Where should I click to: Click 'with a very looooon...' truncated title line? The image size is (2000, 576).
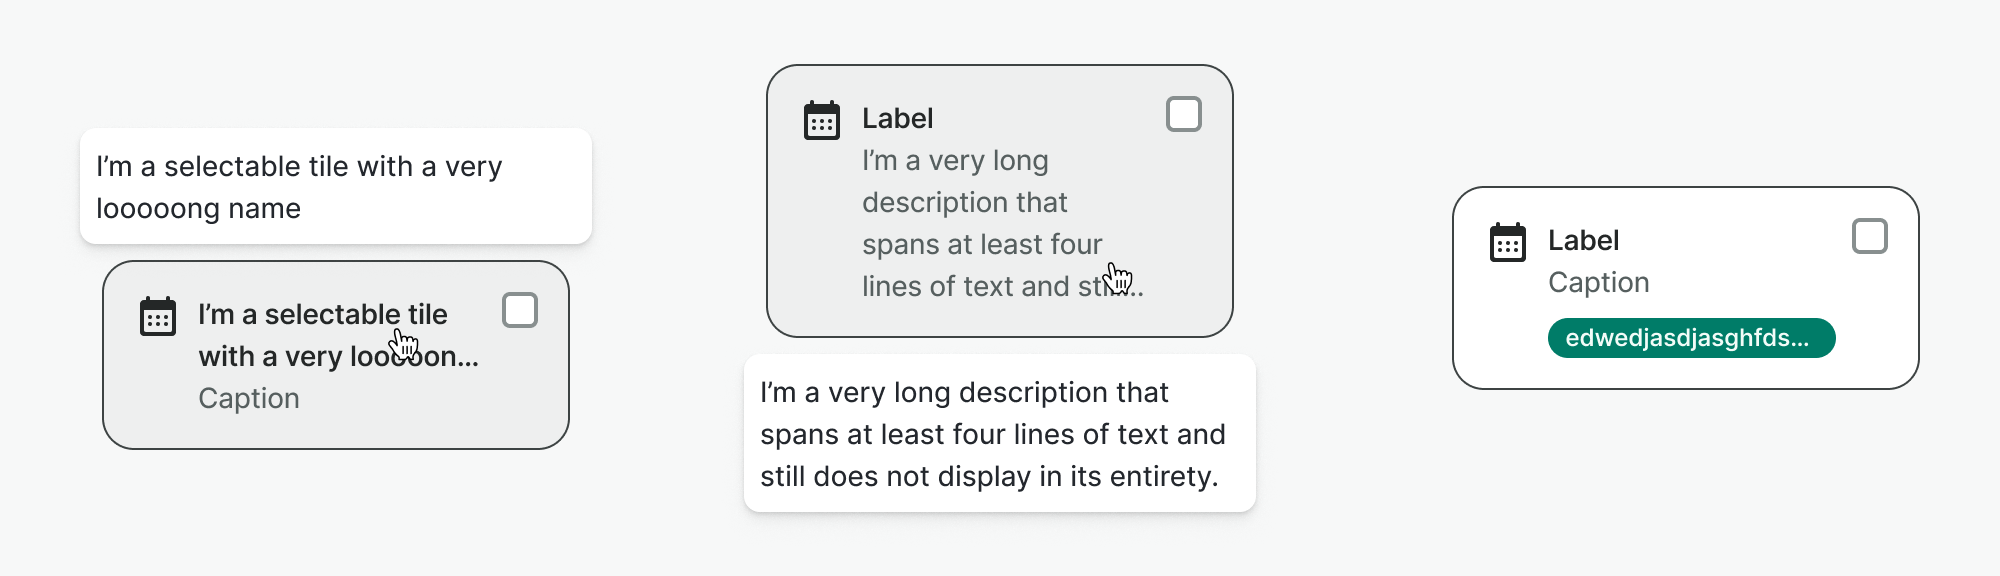pyautogui.click(x=338, y=357)
